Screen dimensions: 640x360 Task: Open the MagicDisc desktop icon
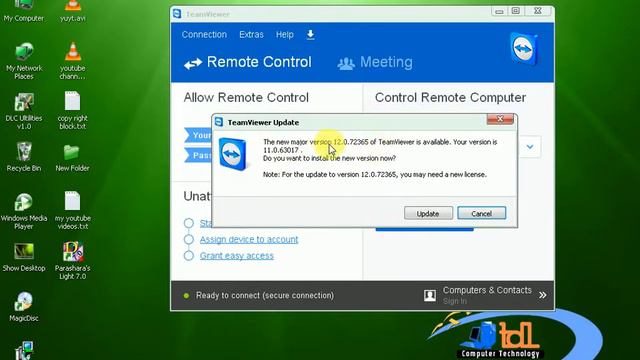coord(24,307)
